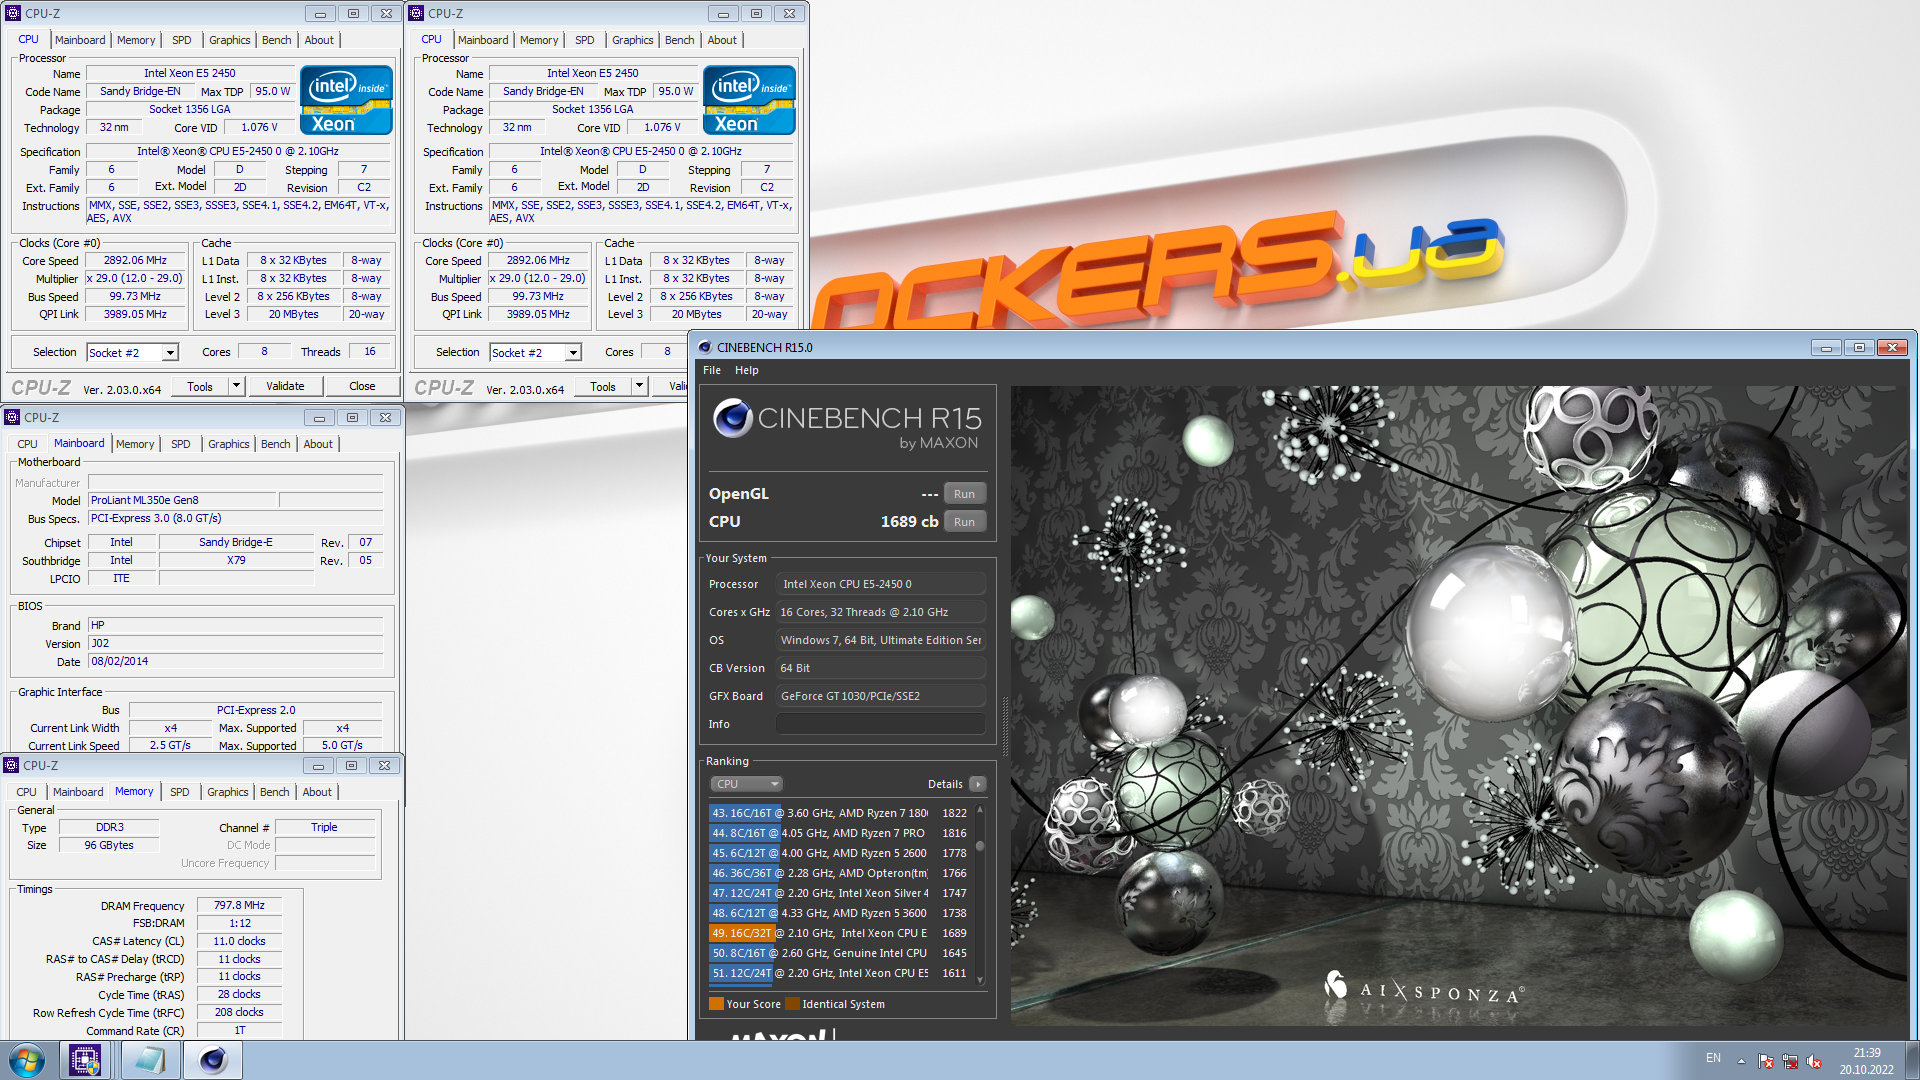Image resolution: width=1920 pixels, height=1080 pixels.
Task: Open the Windows Start menu orb
Action: pyautogui.click(x=27, y=1060)
